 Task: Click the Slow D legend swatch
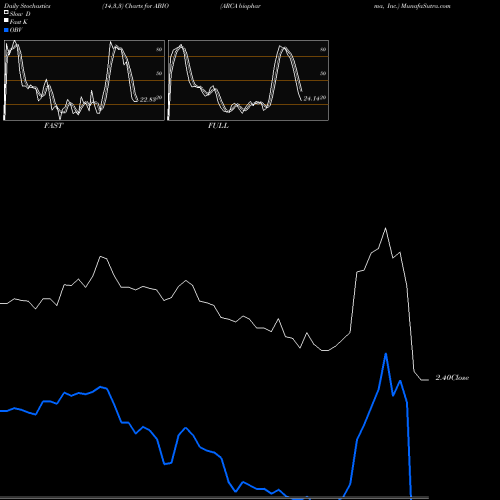pyautogui.click(x=6, y=13)
